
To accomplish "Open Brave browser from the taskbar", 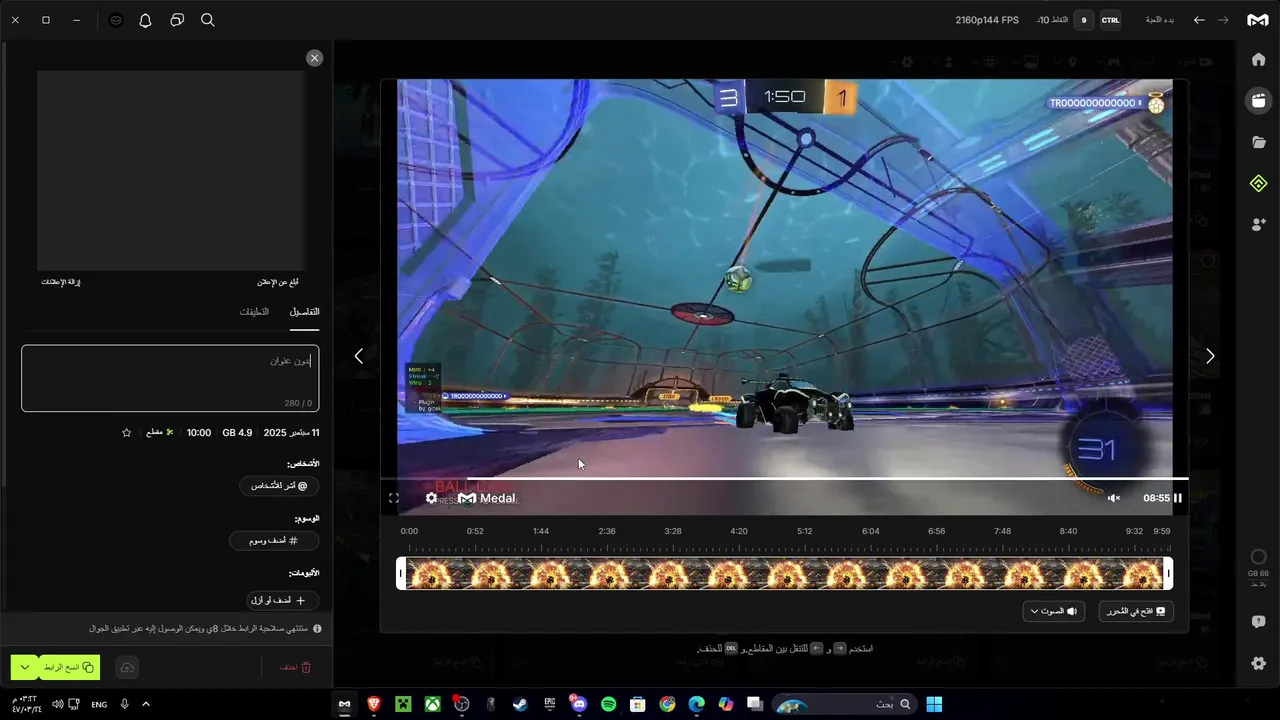I will 374,704.
